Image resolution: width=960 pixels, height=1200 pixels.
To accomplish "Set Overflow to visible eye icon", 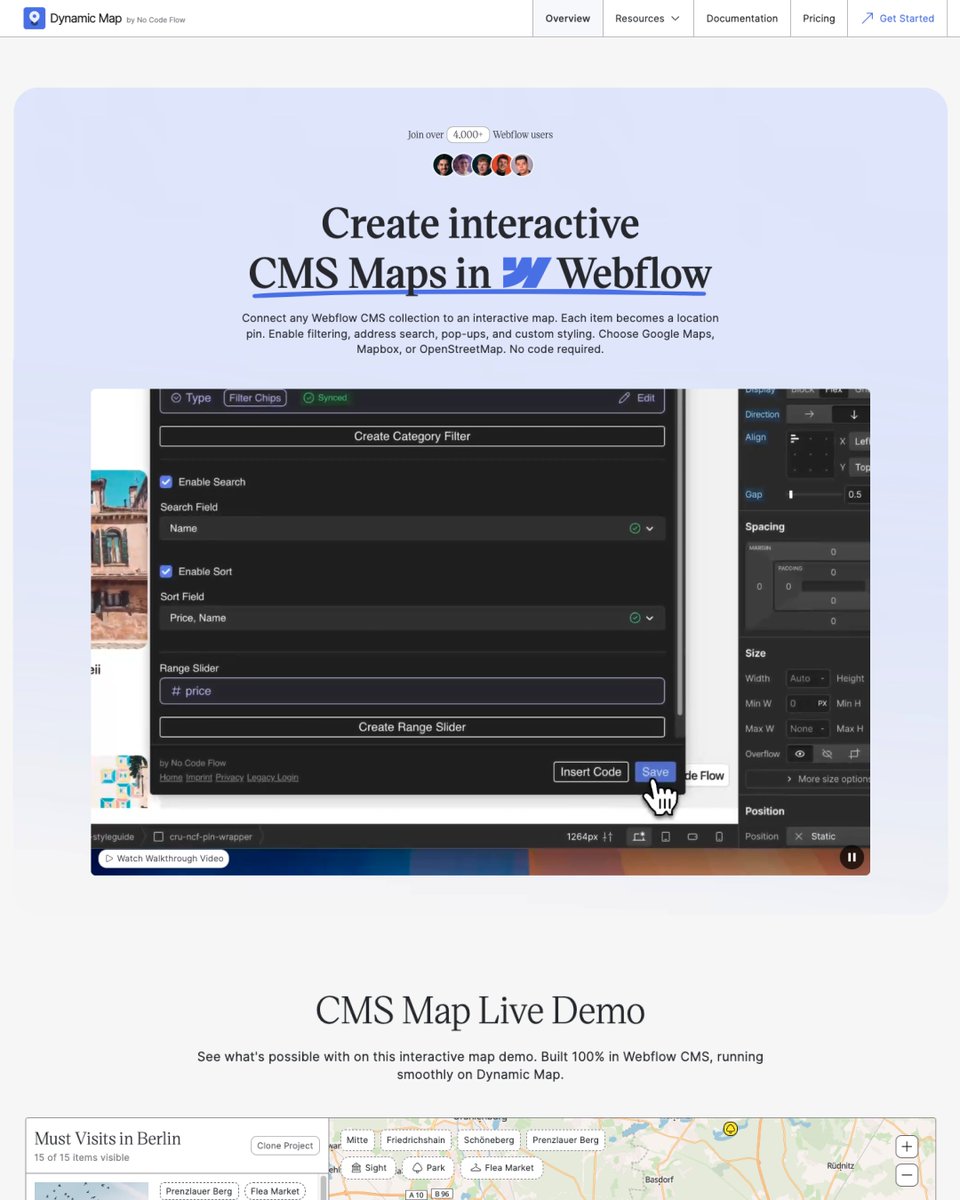I will pos(799,753).
